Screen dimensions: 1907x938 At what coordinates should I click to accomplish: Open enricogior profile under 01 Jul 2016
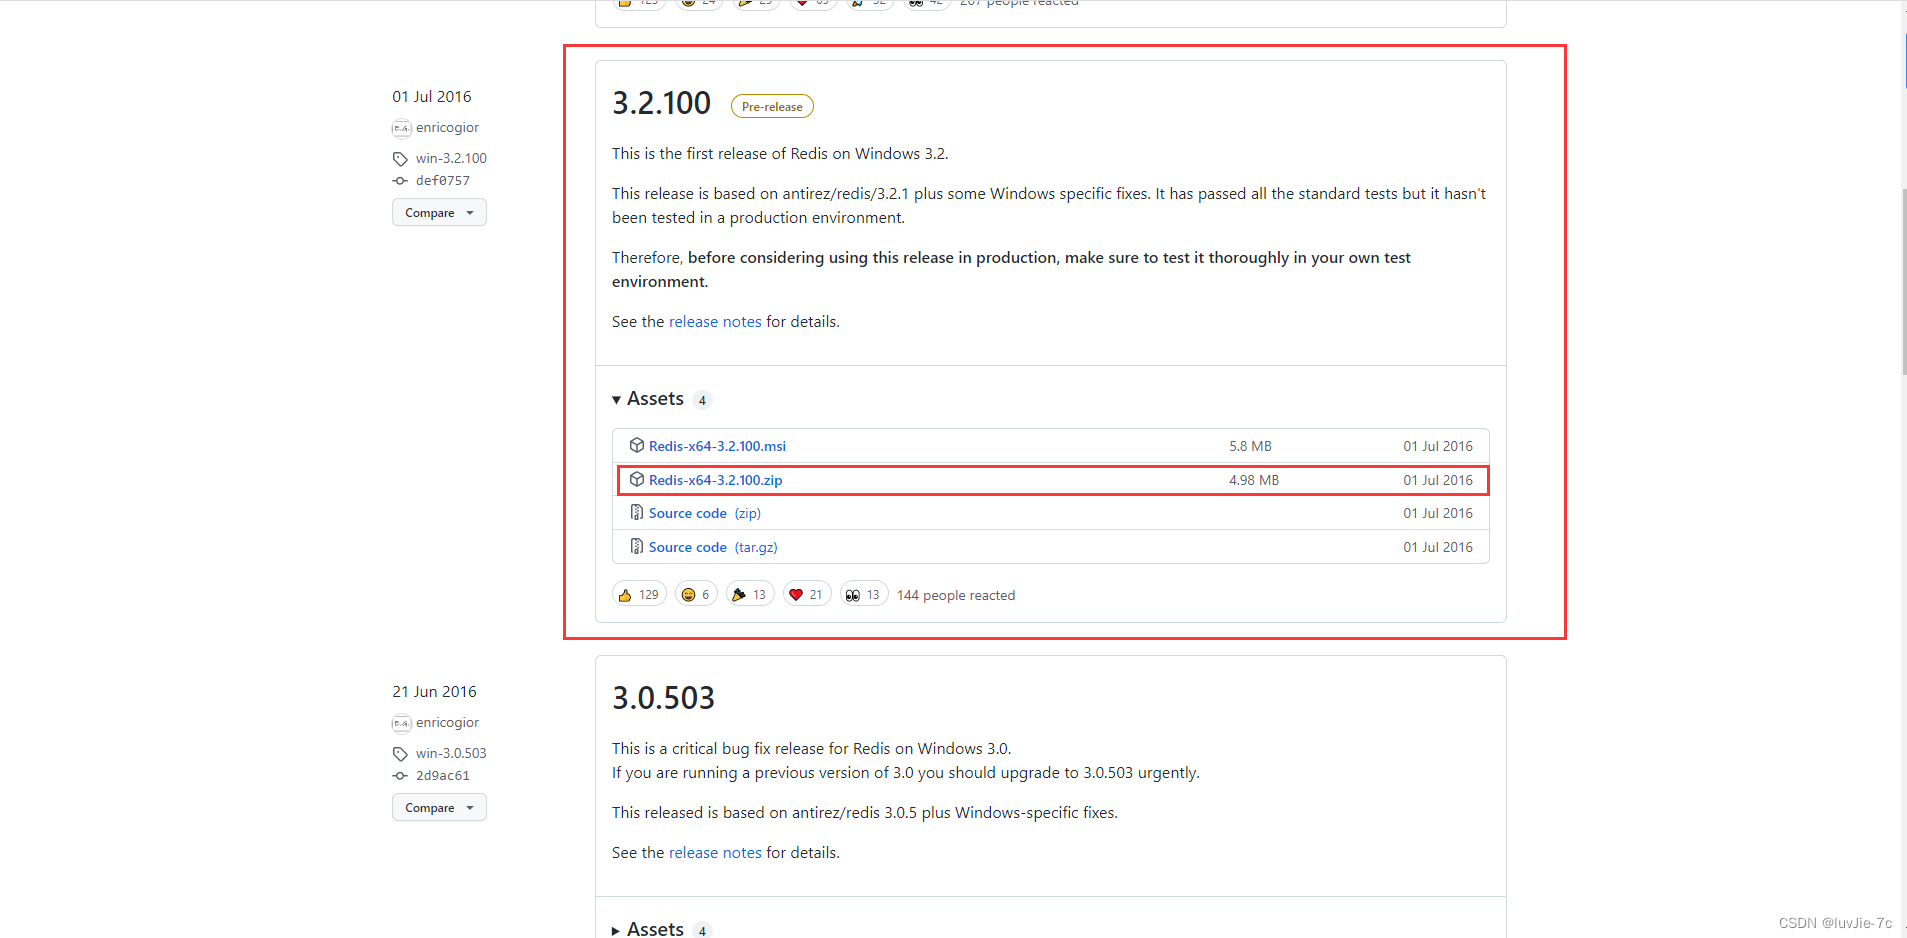pyautogui.click(x=447, y=128)
